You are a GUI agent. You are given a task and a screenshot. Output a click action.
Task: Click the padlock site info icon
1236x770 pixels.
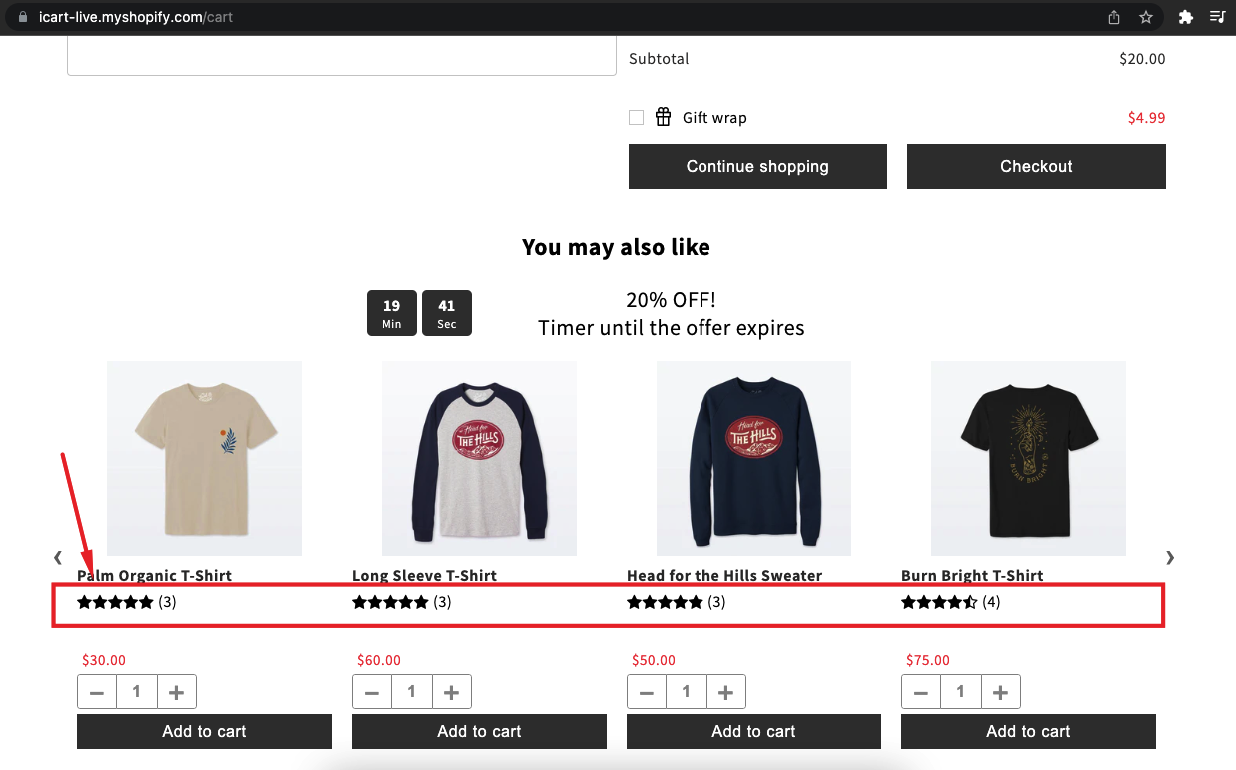click(x=24, y=17)
